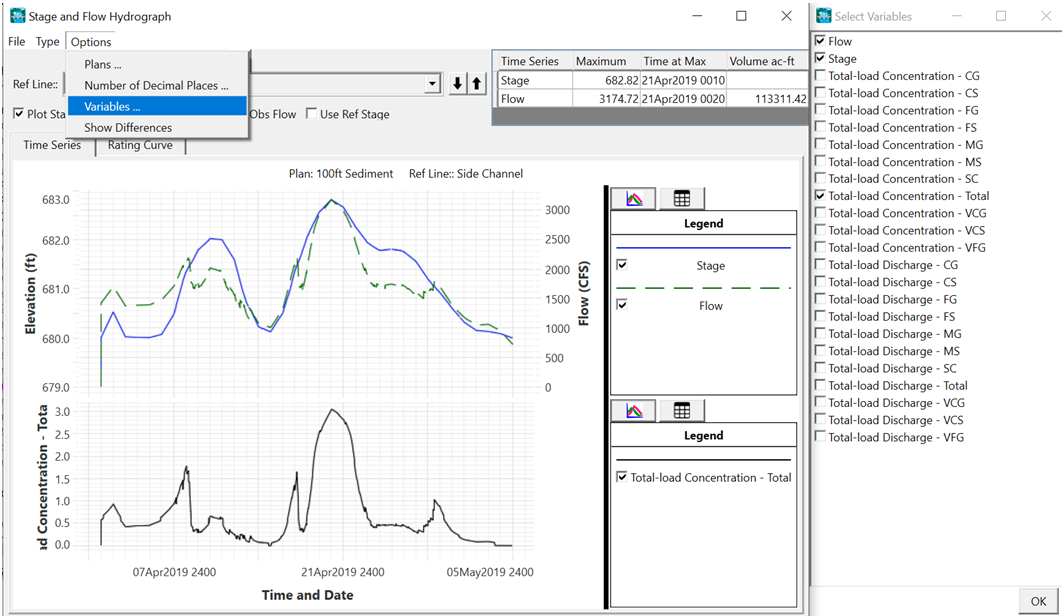Show table view in upper legend panel
The height and width of the screenshot is (616, 1062).
[682, 199]
